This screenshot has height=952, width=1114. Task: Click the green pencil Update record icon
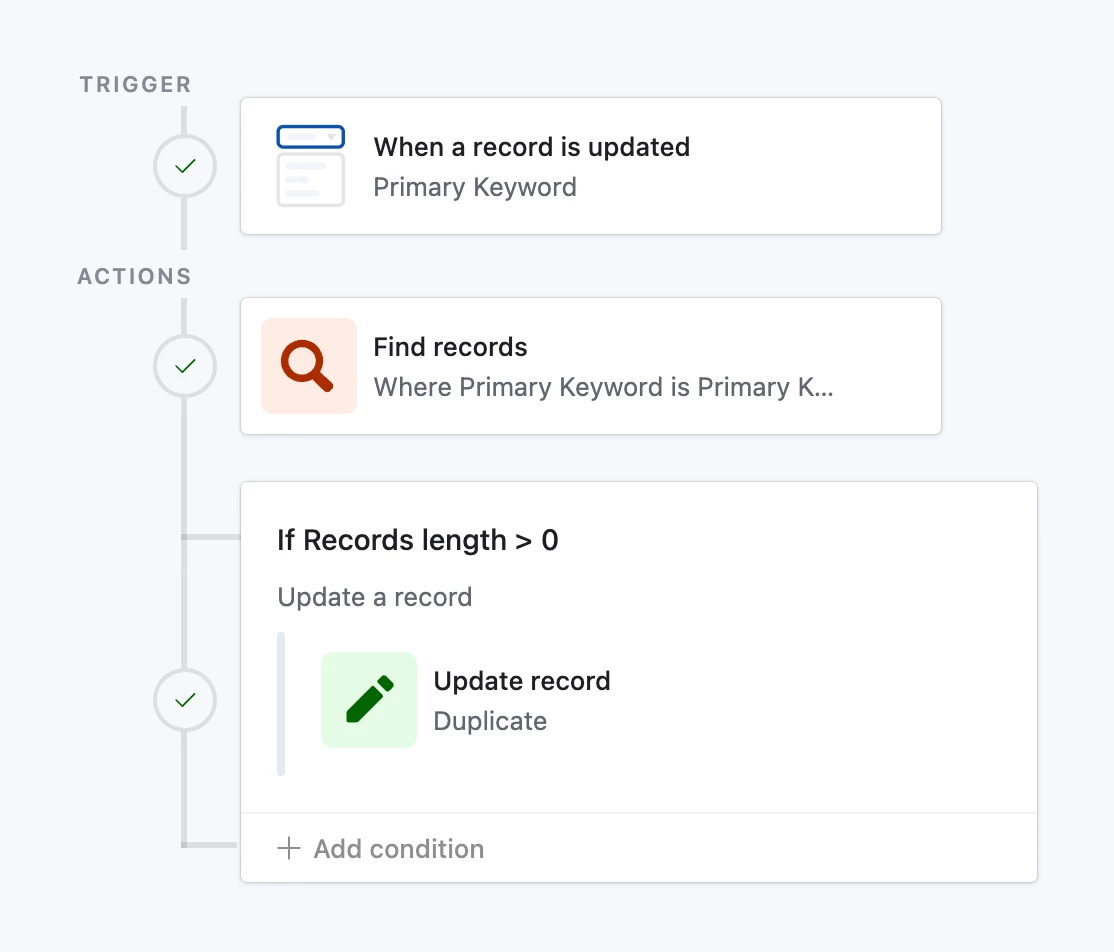click(x=369, y=700)
